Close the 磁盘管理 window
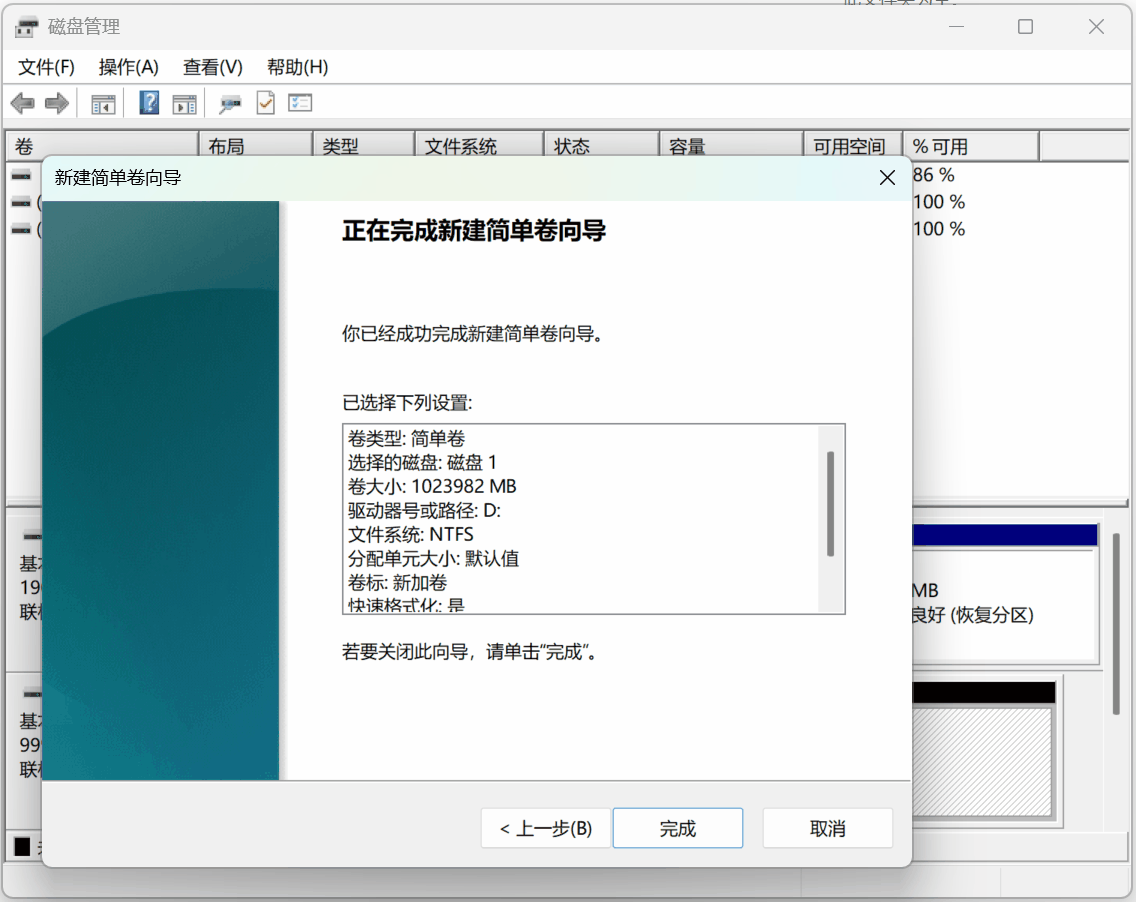This screenshot has height=902, width=1136. click(1096, 27)
